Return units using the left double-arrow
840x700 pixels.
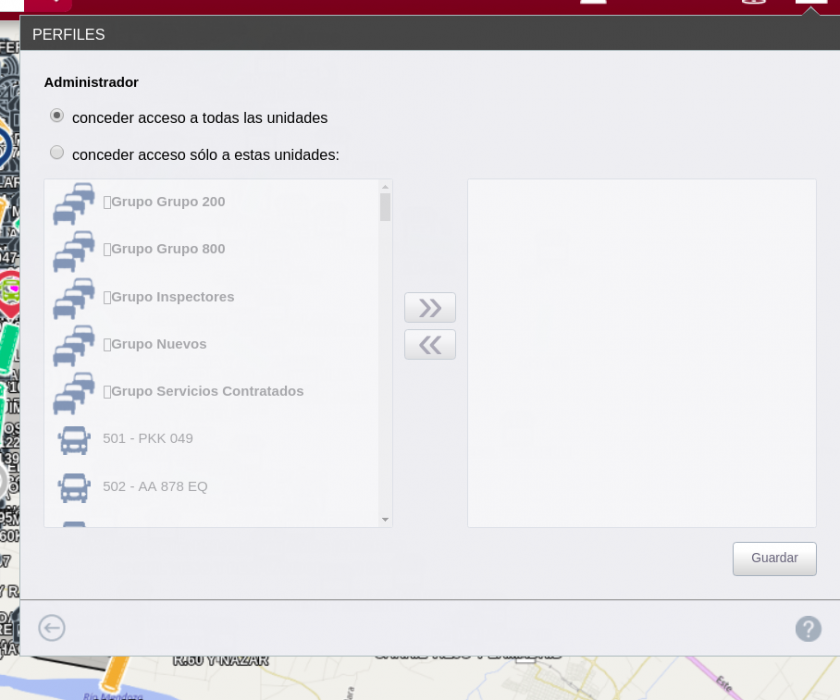(x=429, y=344)
